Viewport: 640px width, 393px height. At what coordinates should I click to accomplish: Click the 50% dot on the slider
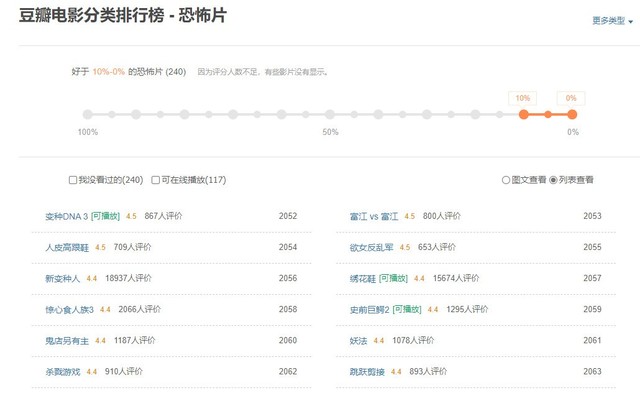[330, 115]
